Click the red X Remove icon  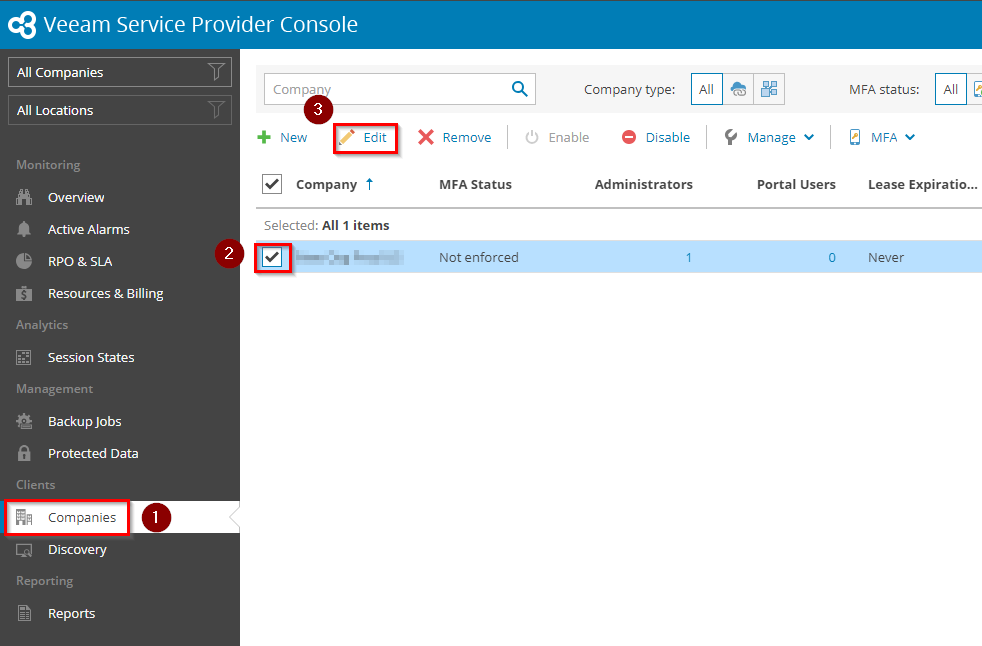click(426, 137)
